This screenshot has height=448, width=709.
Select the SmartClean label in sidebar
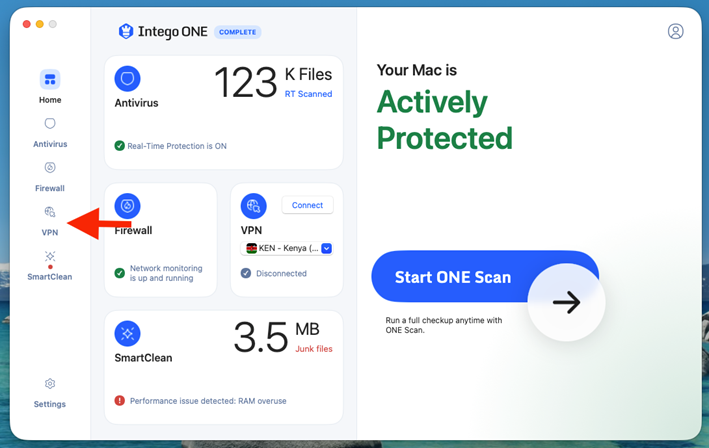point(50,277)
